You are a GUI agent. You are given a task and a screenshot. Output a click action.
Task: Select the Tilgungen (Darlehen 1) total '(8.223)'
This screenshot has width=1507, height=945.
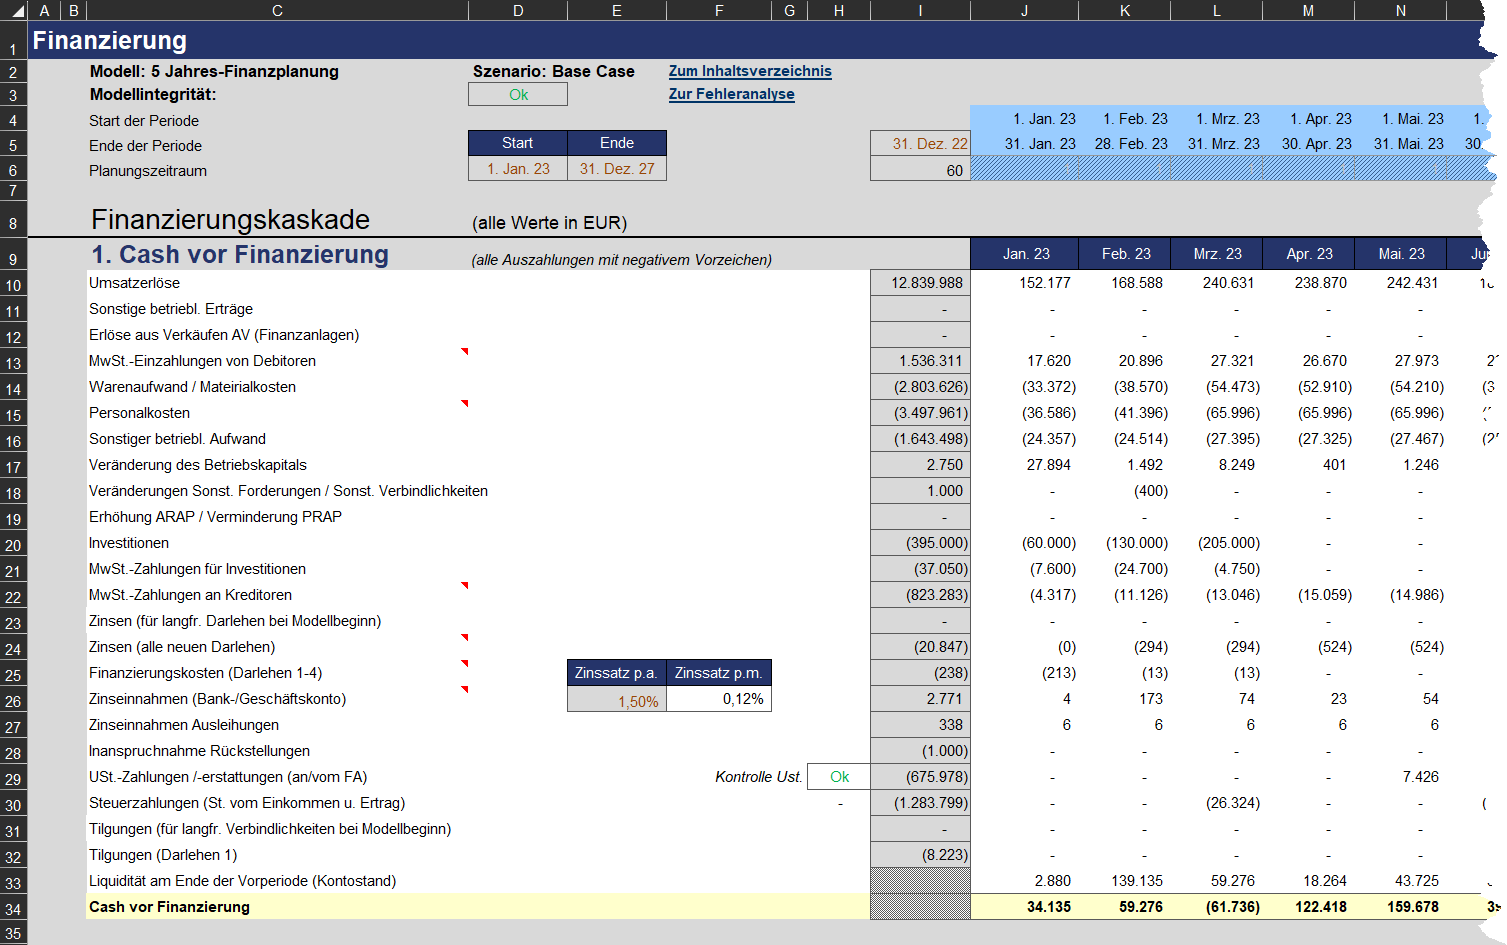(x=920, y=855)
